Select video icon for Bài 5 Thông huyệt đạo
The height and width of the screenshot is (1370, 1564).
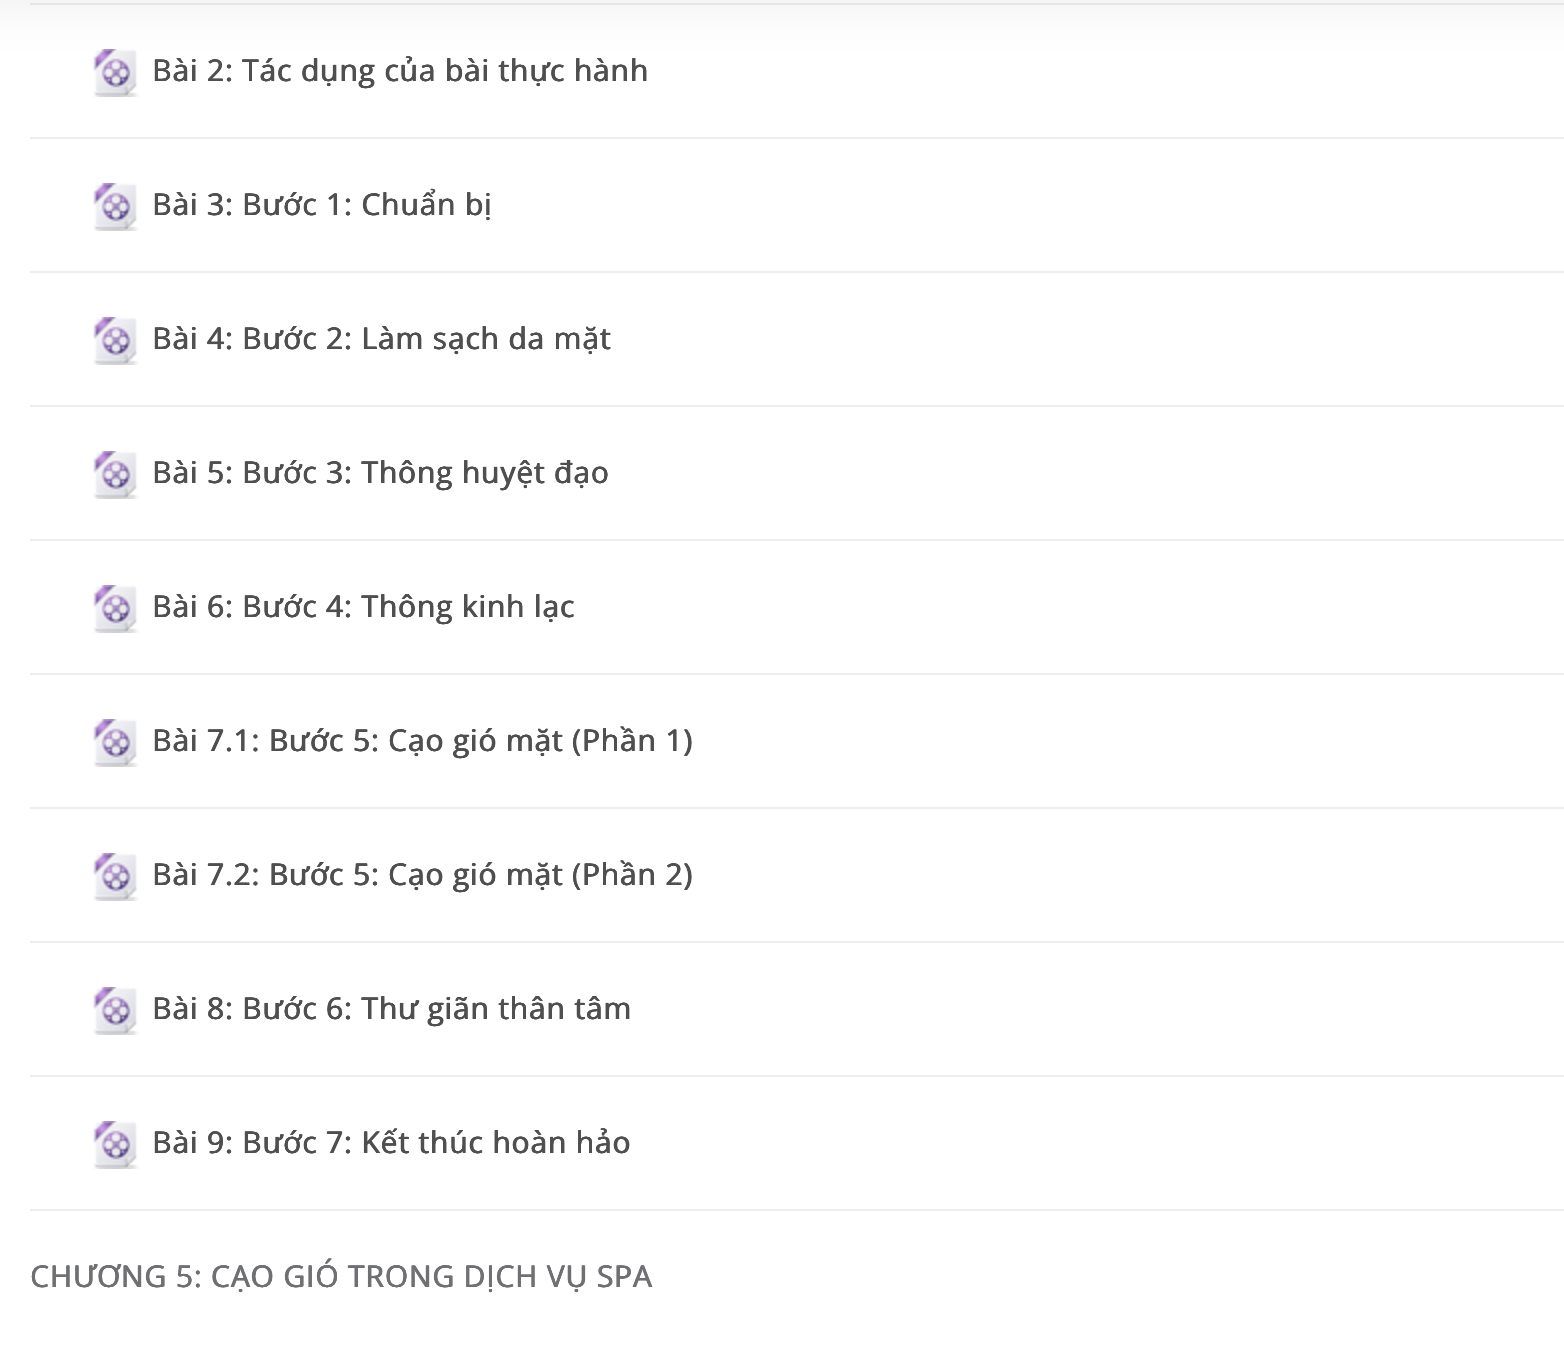tap(115, 475)
